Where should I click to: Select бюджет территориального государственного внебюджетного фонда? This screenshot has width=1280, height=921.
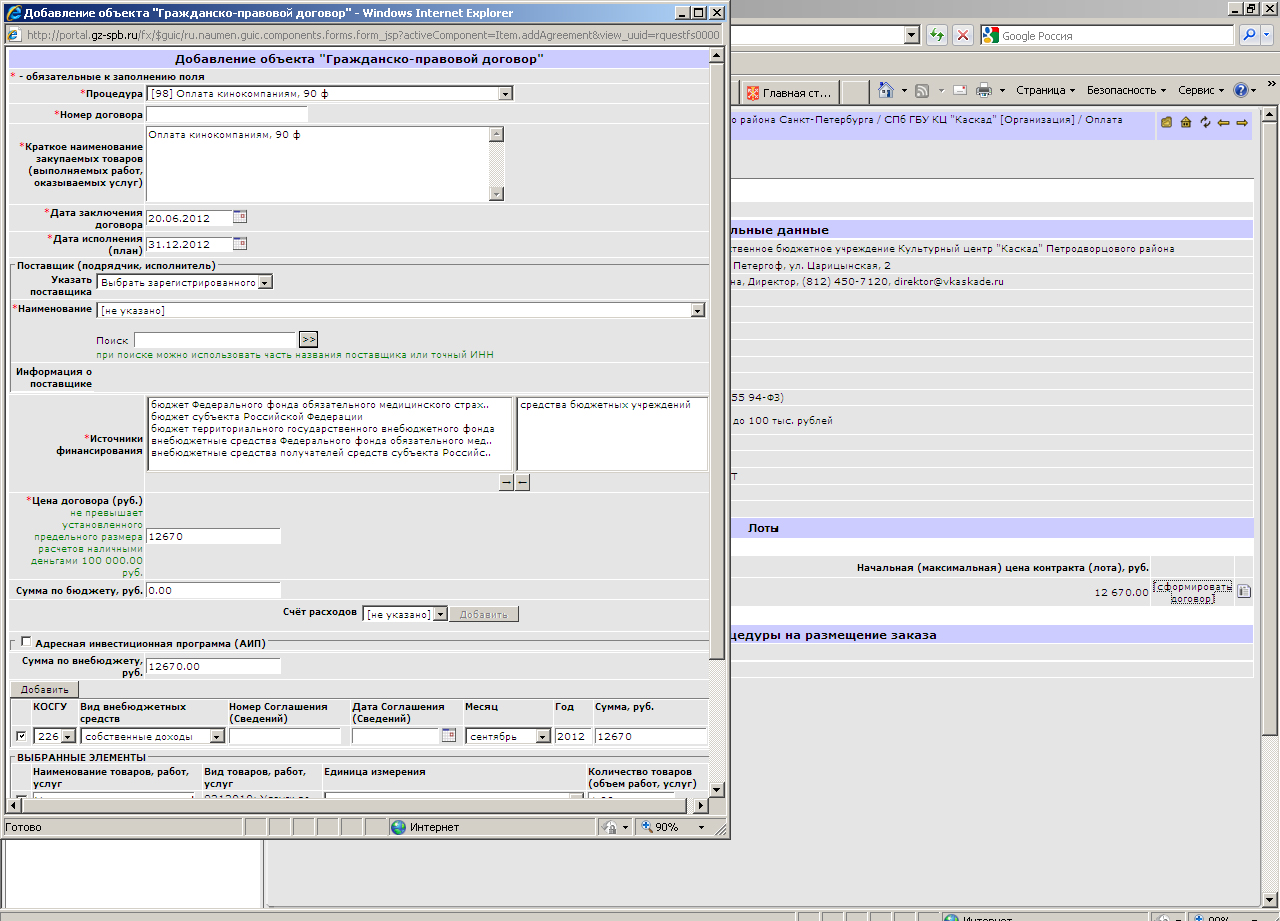tap(322, 428)
